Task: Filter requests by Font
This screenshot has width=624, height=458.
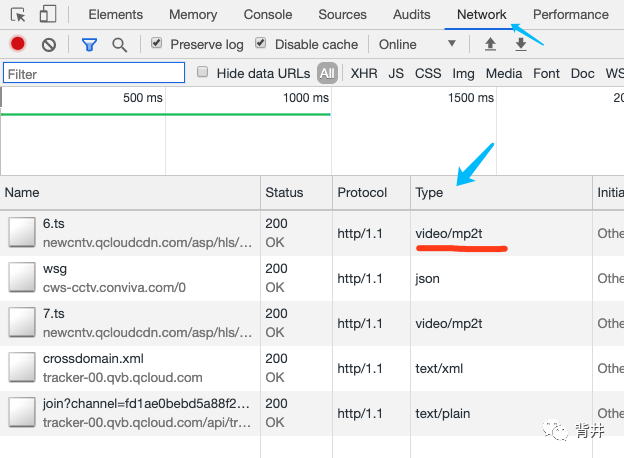Action: (x=546, y=74)
